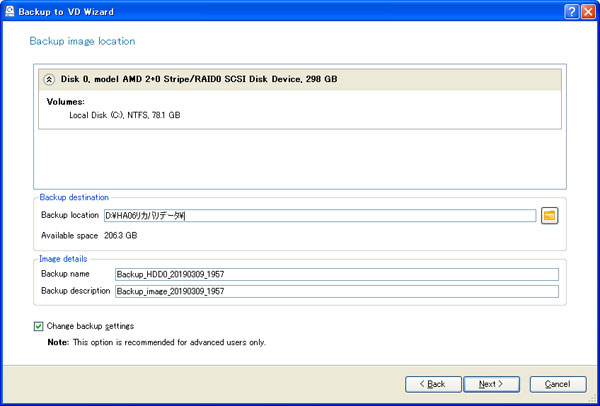The height and width of the screenshot is (406, 600).
Task: Click the Help question mark in title bar
Action: 570,9
